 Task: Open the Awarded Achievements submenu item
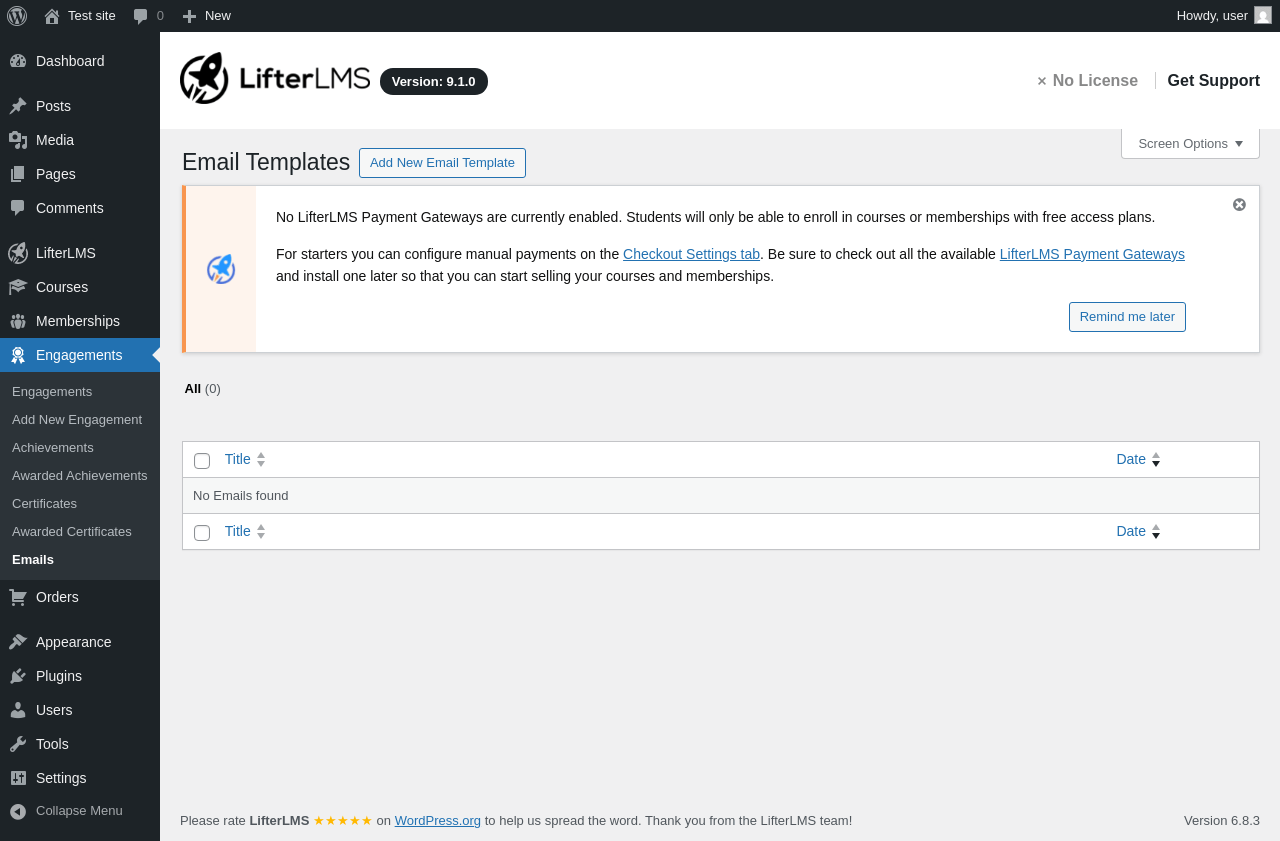coord(80,475)
